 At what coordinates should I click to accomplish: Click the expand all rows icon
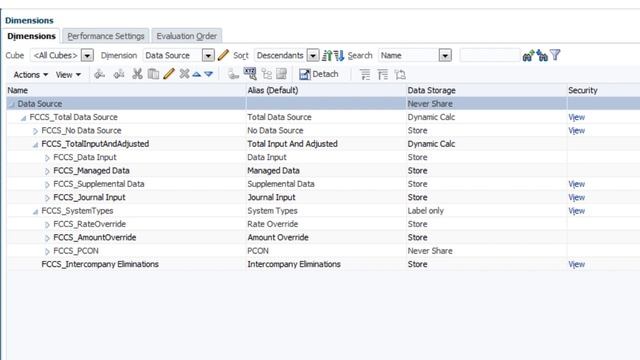point(365,74)
